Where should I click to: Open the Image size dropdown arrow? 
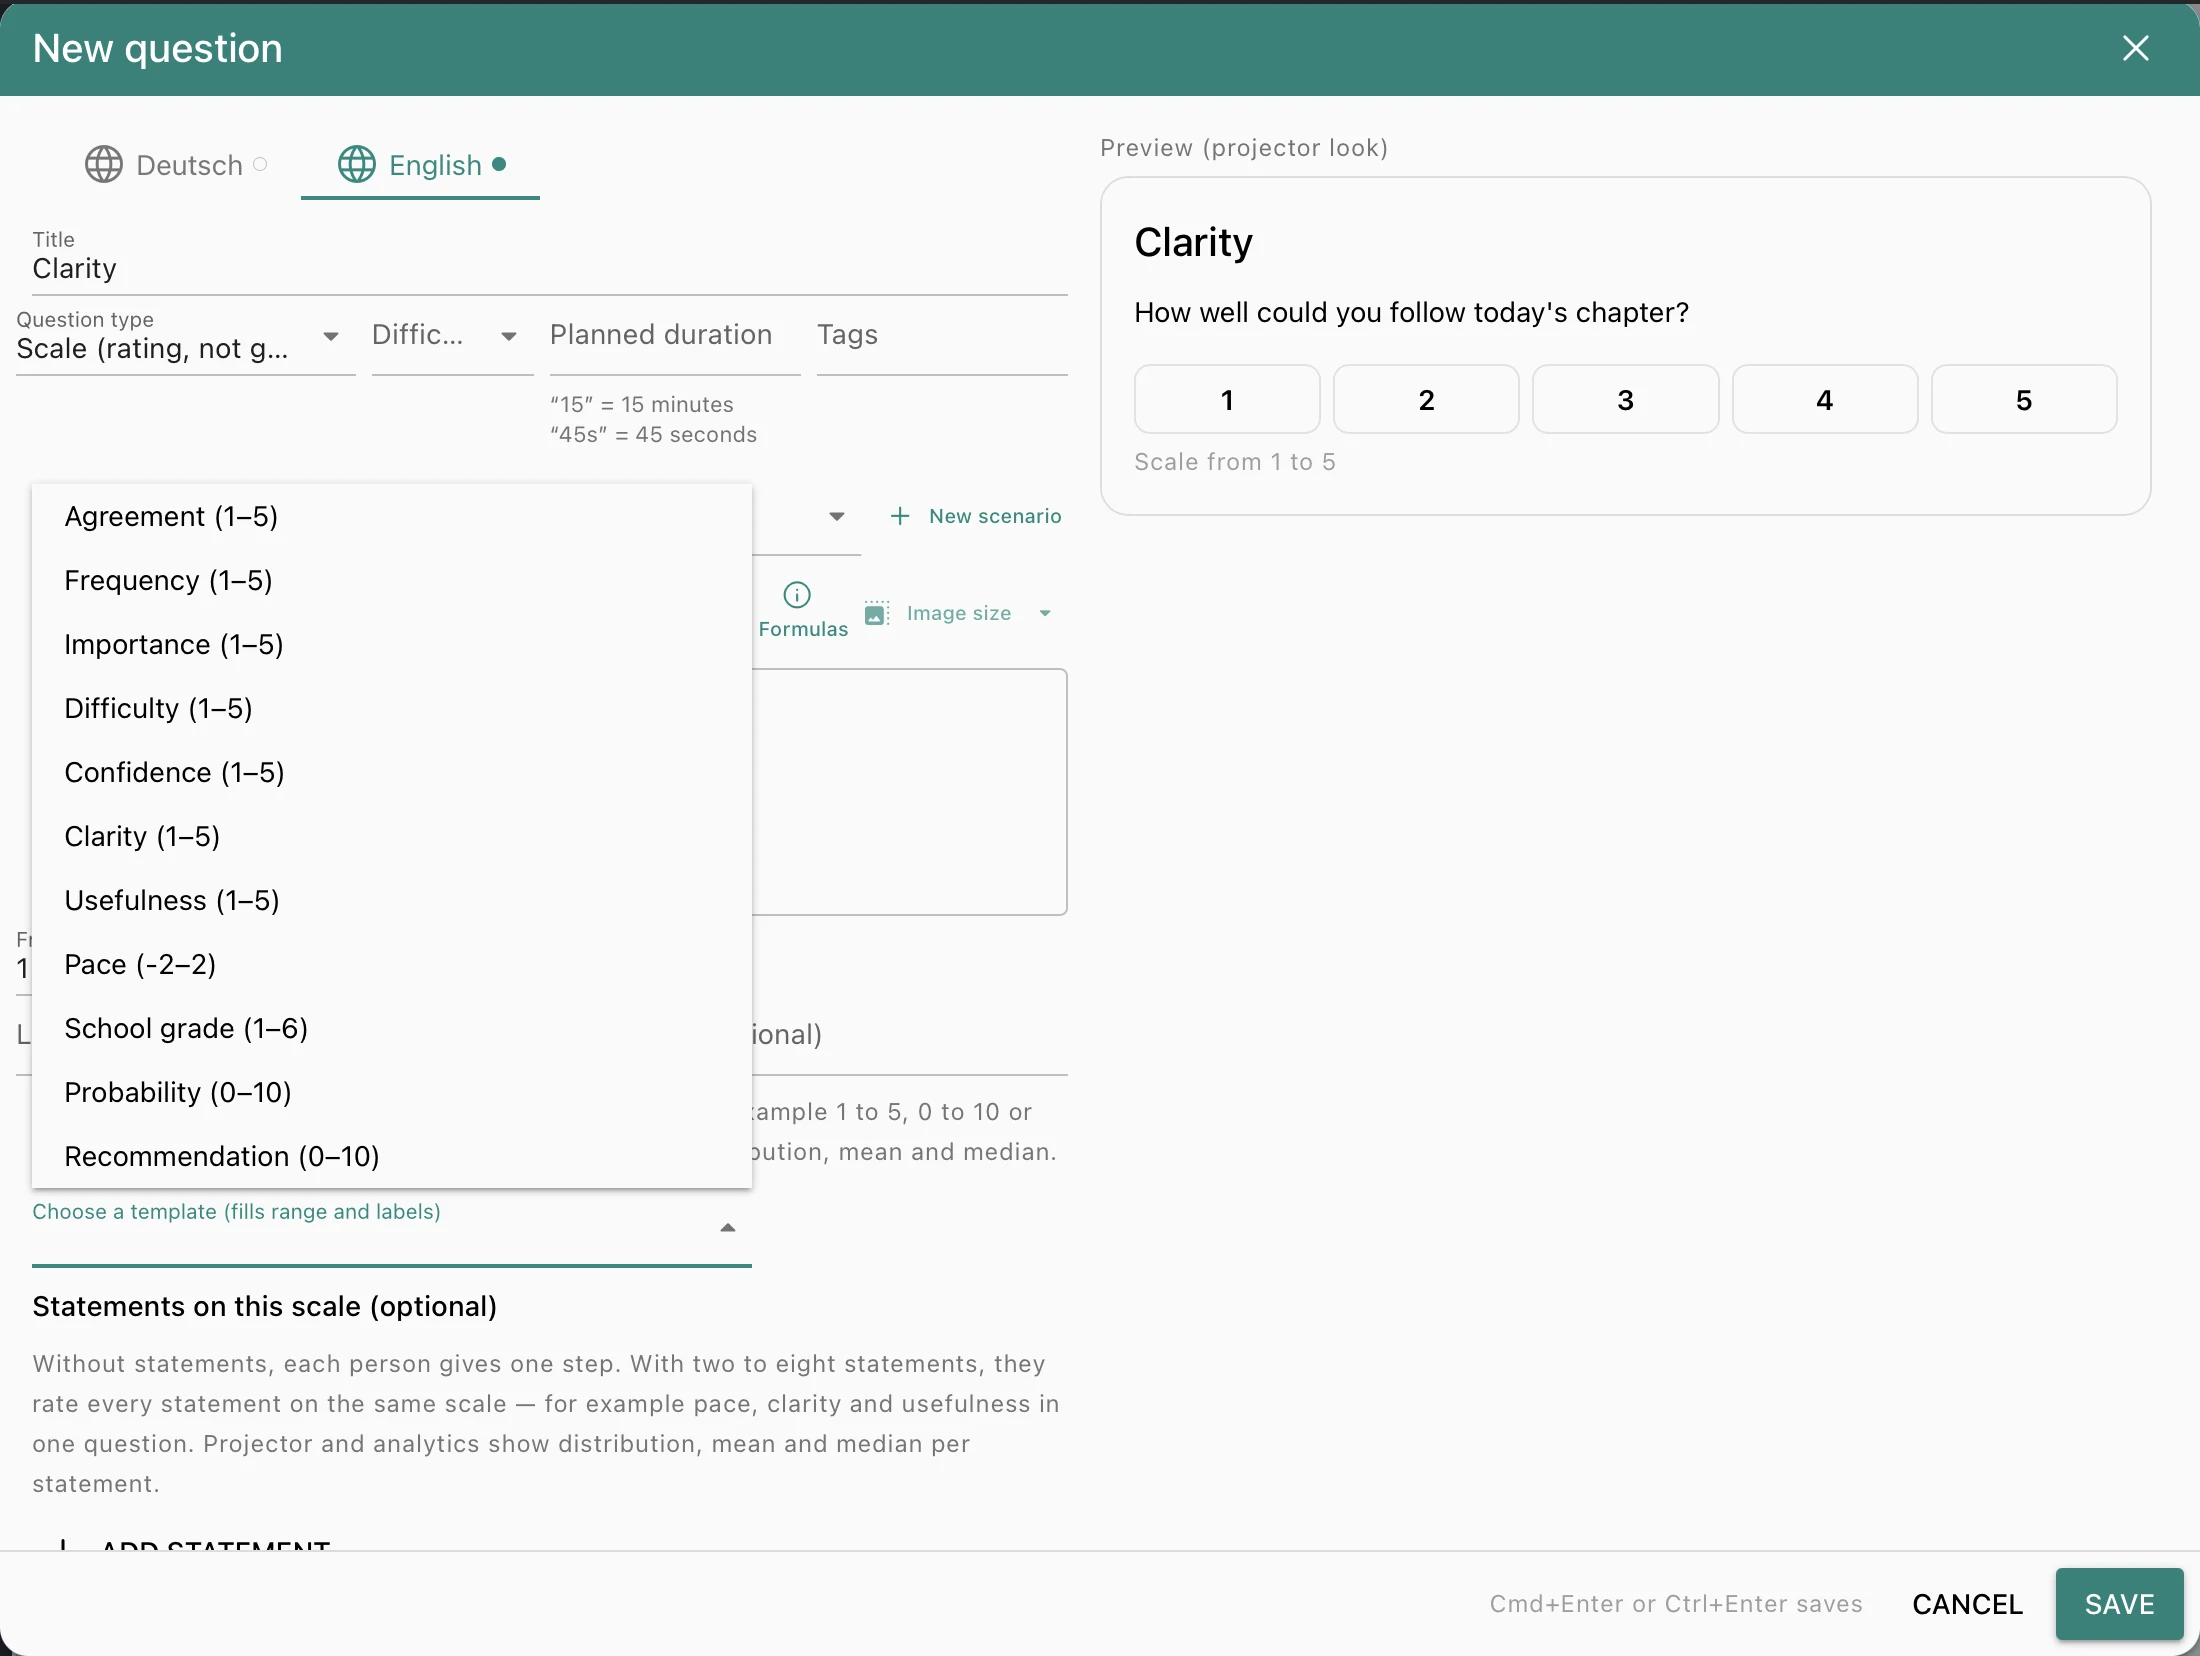(1045, 613)
